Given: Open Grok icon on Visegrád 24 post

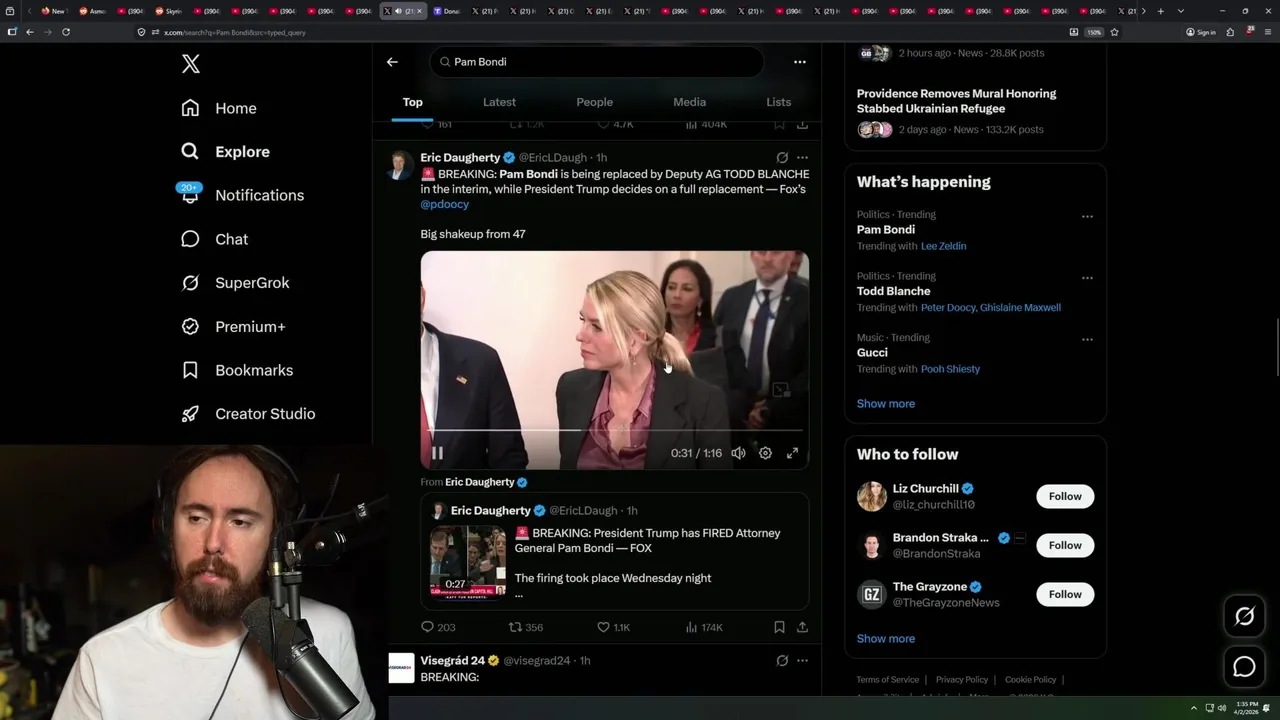Looking at the screenshot, I should click(x=782, y=661).
